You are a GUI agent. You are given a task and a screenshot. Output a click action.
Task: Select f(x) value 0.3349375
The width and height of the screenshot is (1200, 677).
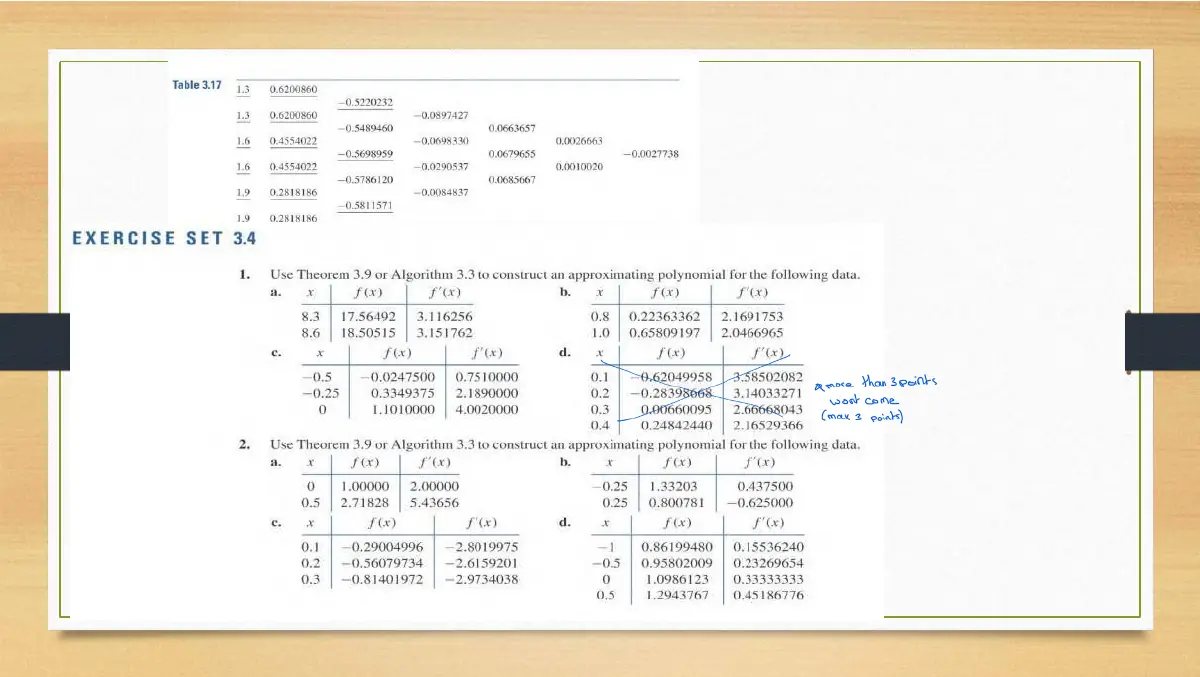pyautogui.click(x=403, y=393)
